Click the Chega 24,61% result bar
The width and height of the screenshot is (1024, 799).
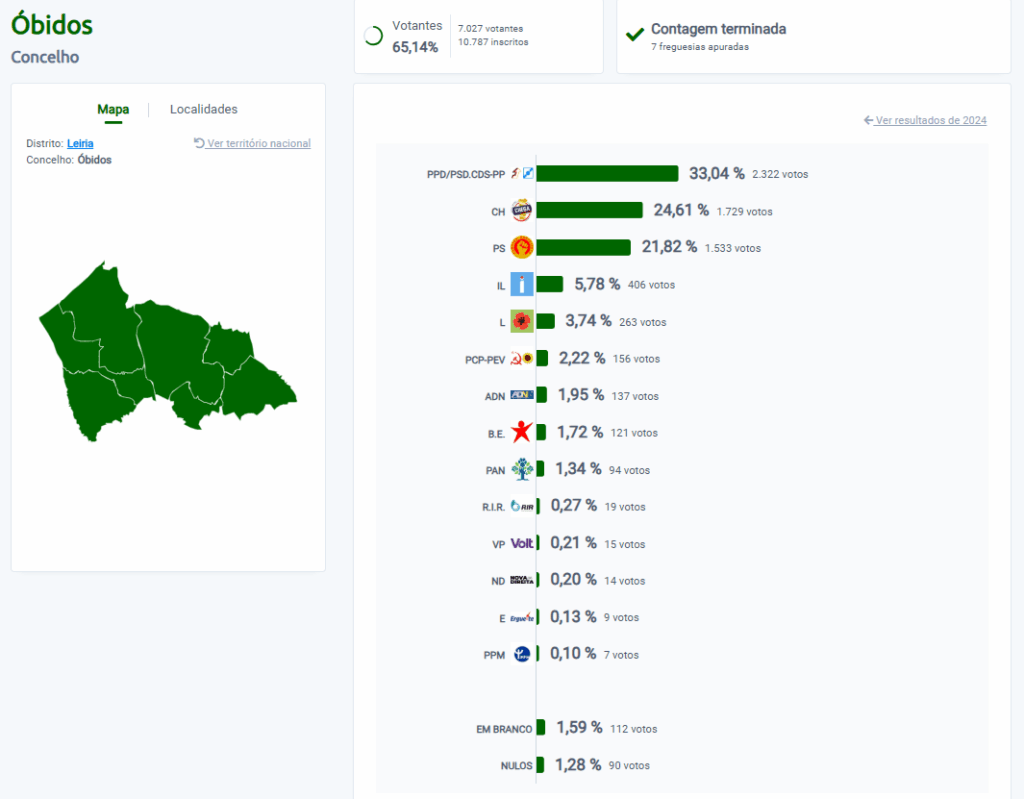pyautogui.click(x=589, y=210)
